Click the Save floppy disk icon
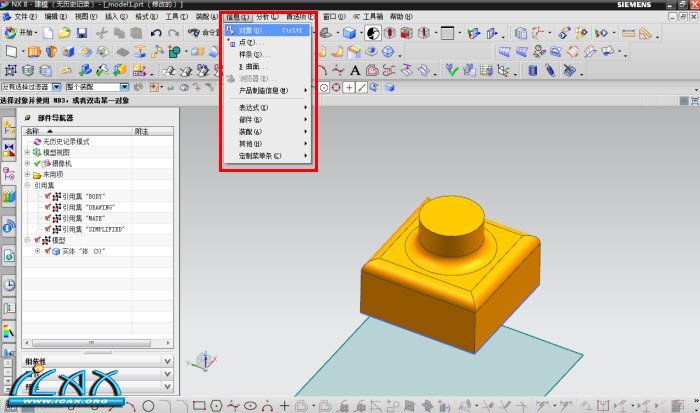700x413 pixels. pos(83,33)
